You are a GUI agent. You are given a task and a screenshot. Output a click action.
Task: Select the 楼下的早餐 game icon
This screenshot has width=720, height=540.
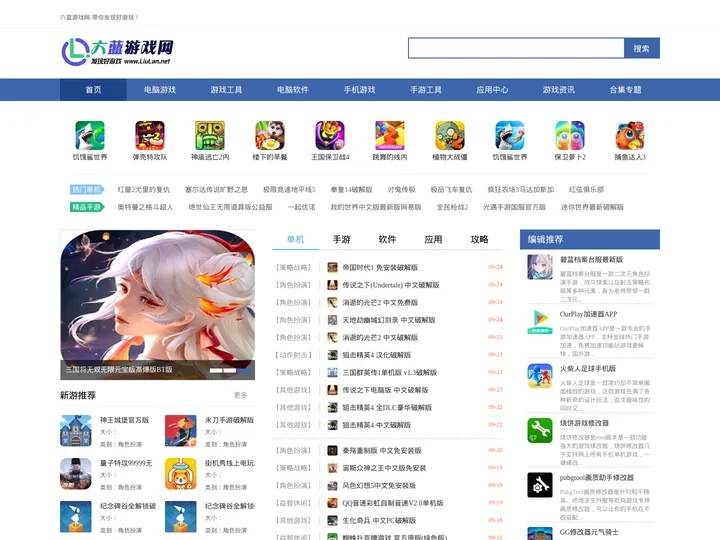270,135
